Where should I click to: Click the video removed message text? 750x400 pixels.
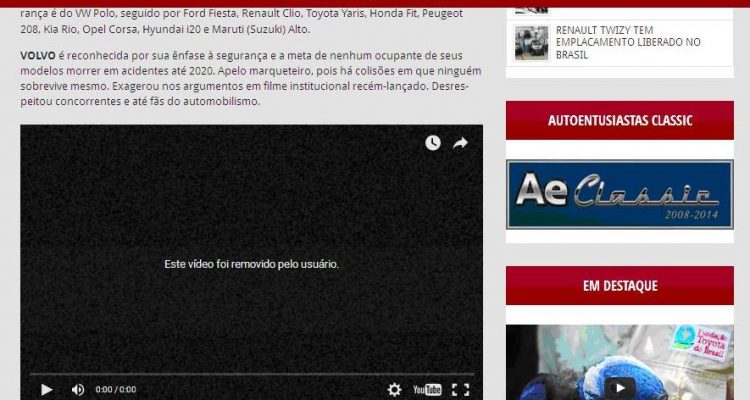coord(251,264)
